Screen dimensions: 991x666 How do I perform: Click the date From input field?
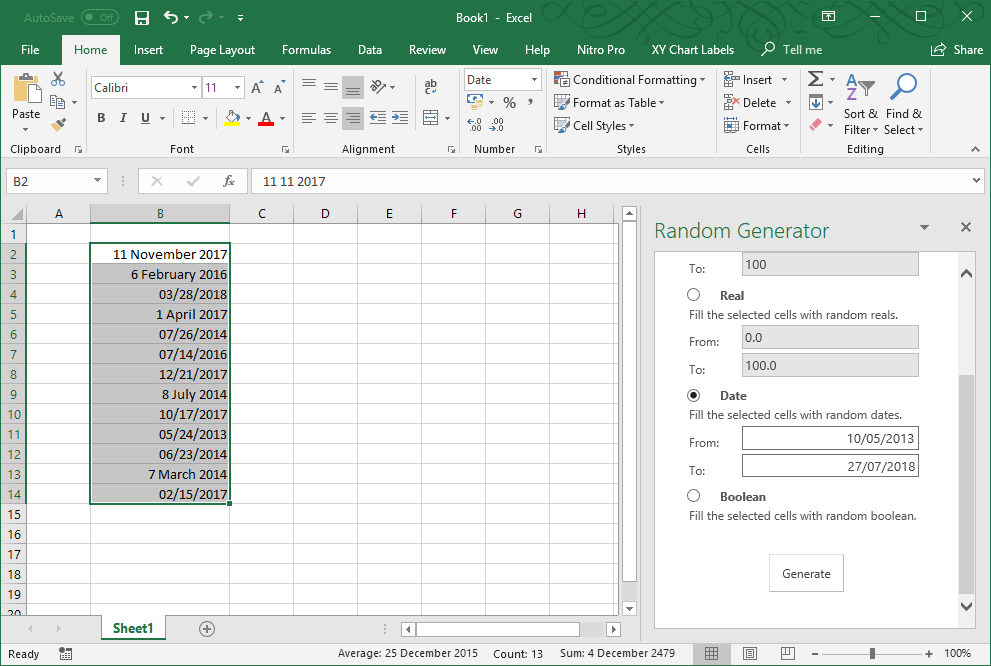[x=829, y=438]
